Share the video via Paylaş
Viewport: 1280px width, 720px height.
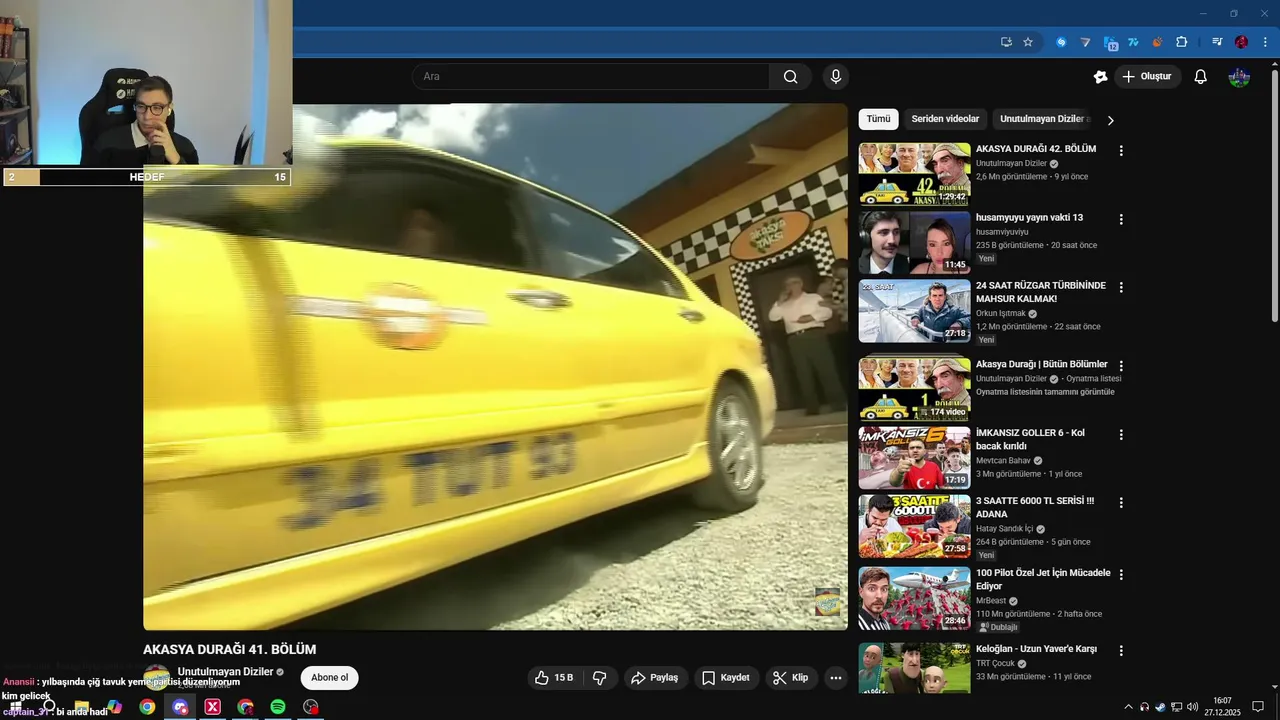[x=657, y=678]
